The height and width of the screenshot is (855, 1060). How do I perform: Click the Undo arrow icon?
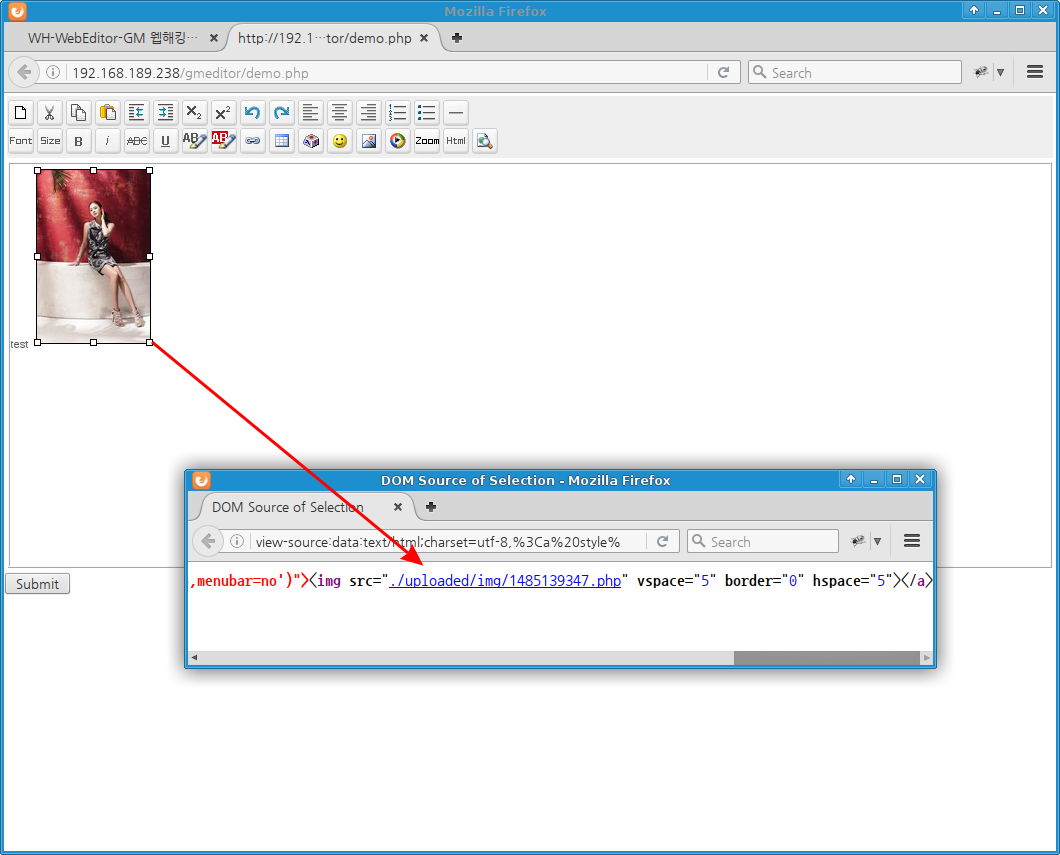(x=253, y=112)
